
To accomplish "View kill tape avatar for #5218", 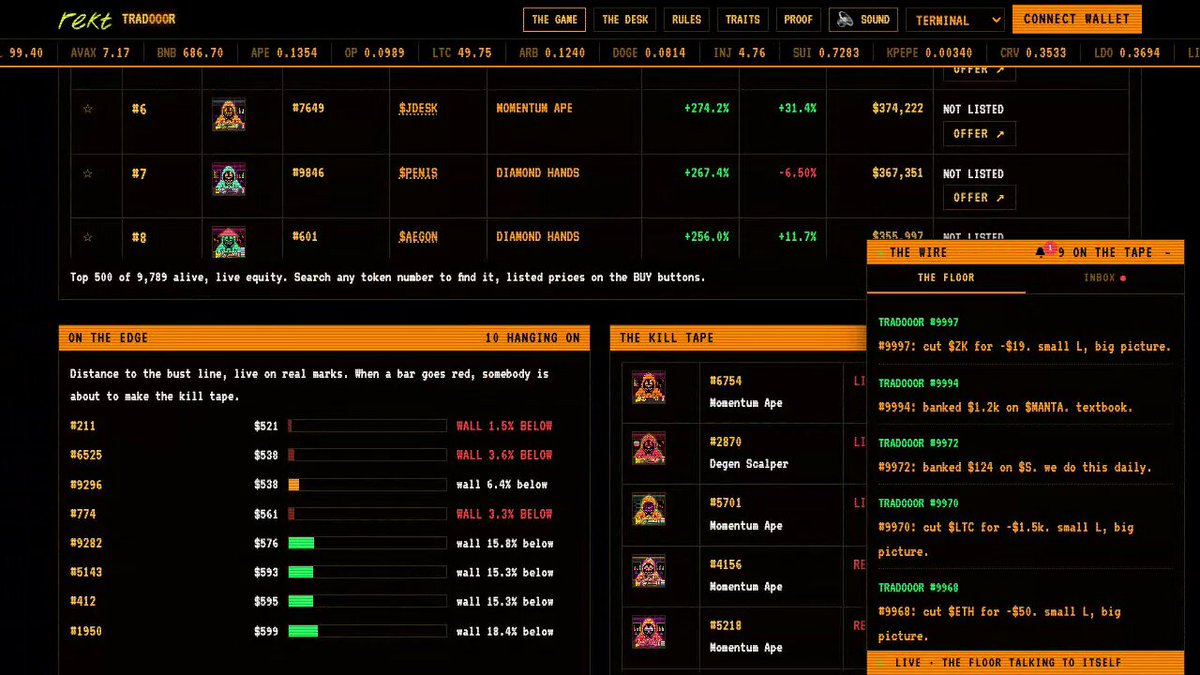I will [x=649, y=632].
